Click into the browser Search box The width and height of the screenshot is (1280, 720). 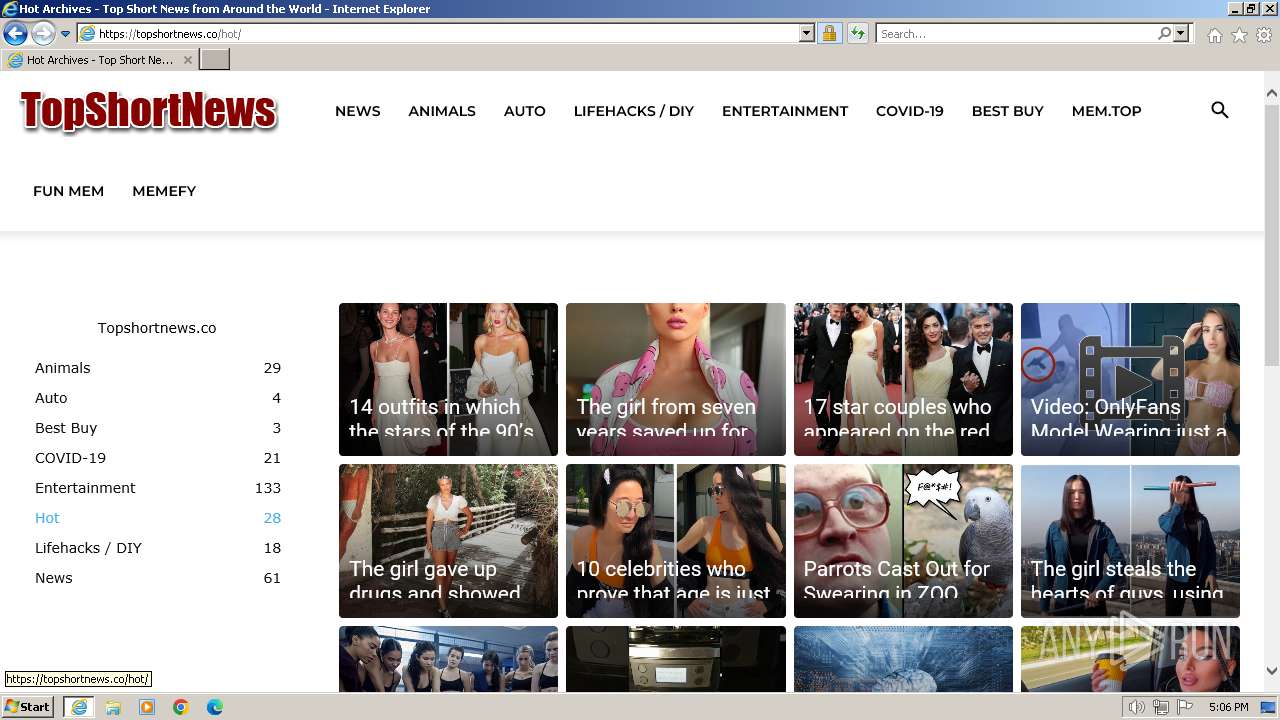pos(1015,34)
